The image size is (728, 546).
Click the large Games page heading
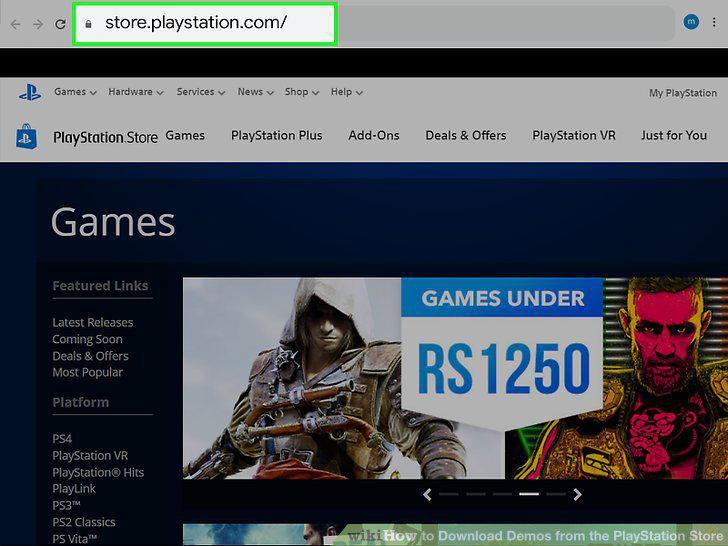[113, 222]
